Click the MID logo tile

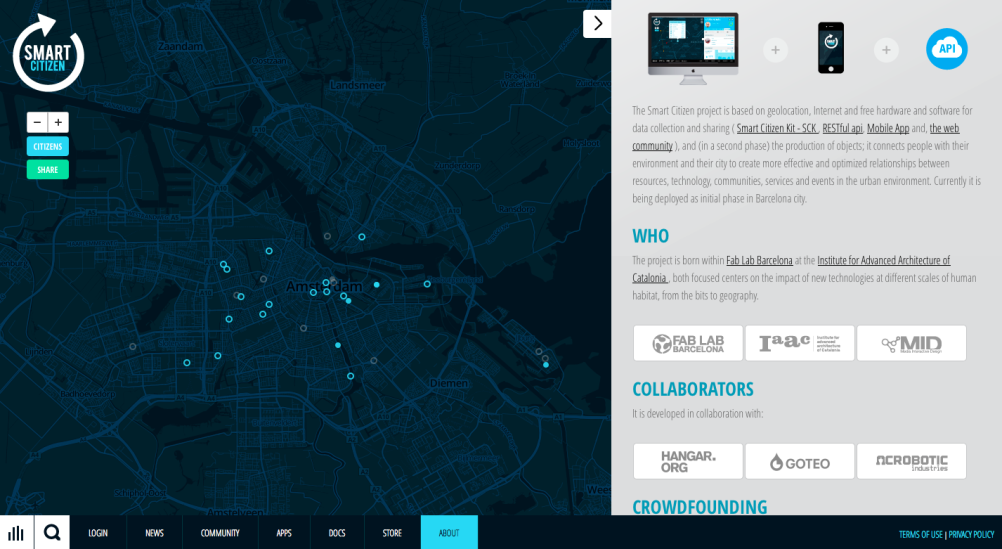[911, 343]
